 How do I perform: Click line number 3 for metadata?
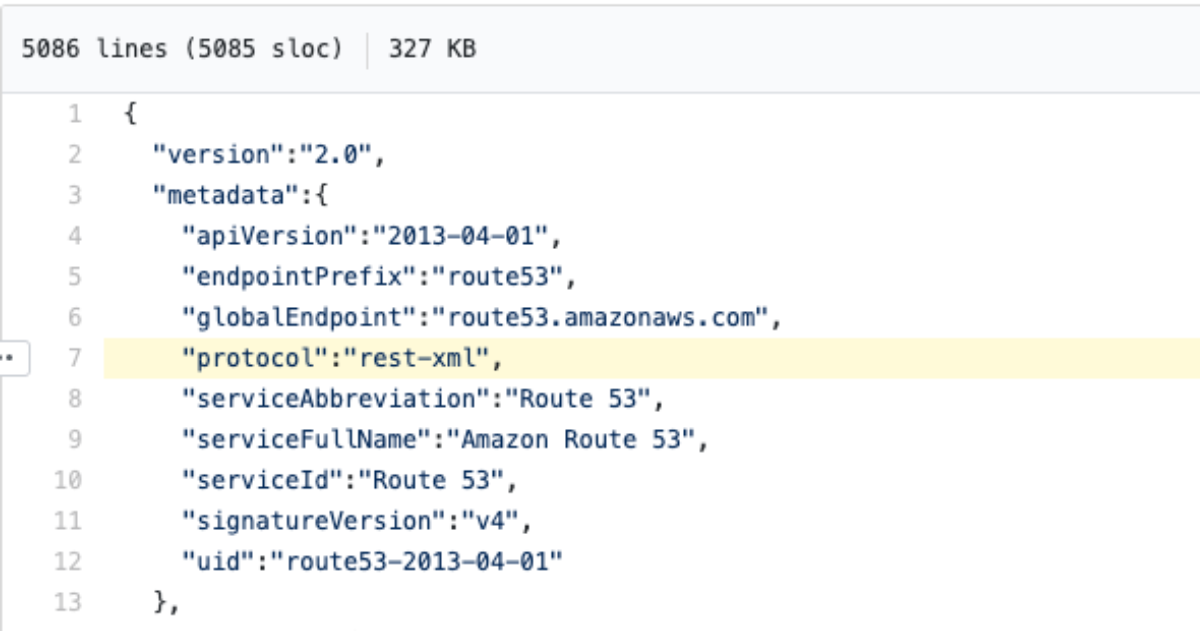(75, 195)
